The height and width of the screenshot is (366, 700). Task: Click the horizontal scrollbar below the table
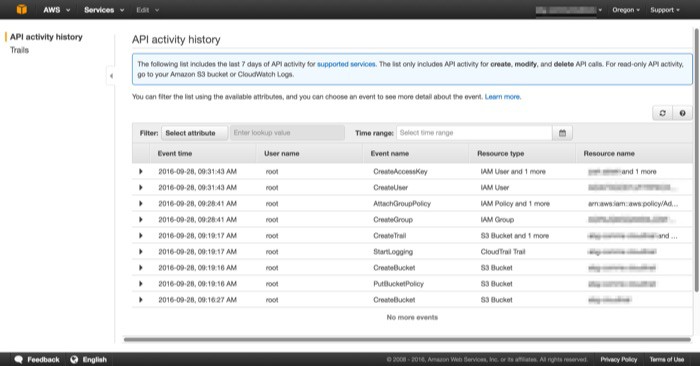pos(407,340)
